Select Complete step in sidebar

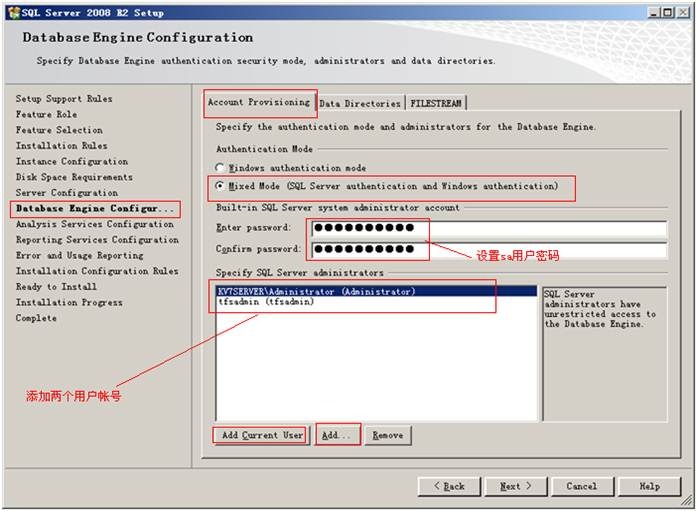click(x=36, y=318)
